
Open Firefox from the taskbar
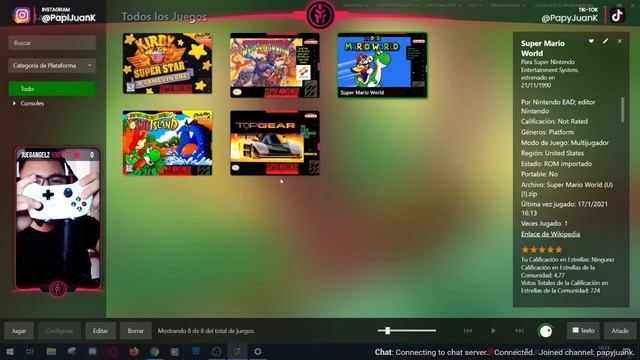click(133, 351)
